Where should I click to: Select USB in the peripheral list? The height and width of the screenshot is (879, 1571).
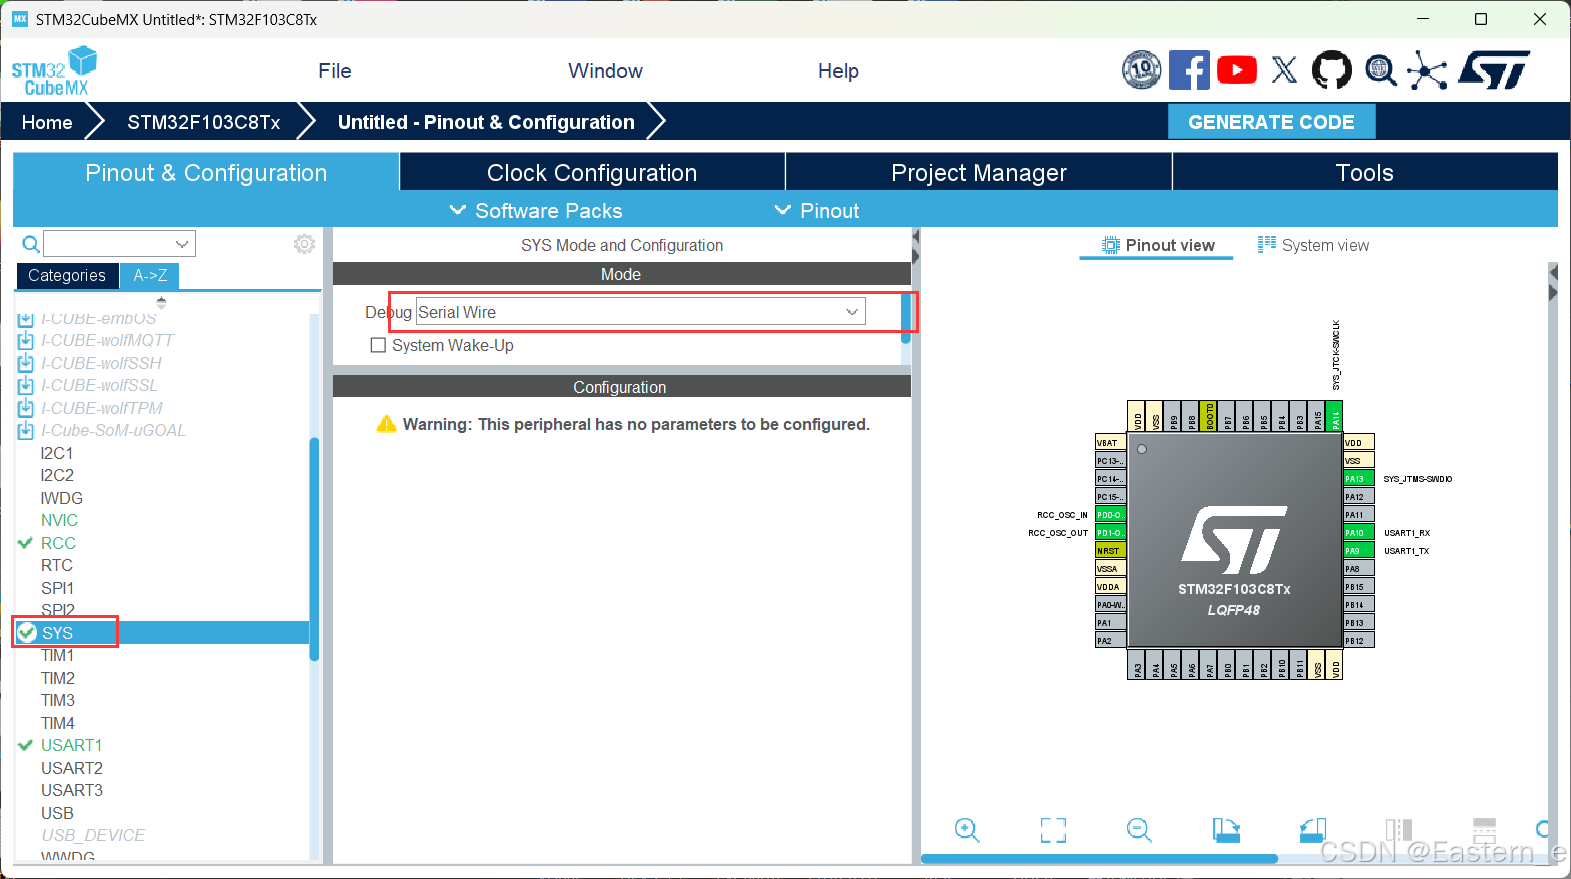57,813
